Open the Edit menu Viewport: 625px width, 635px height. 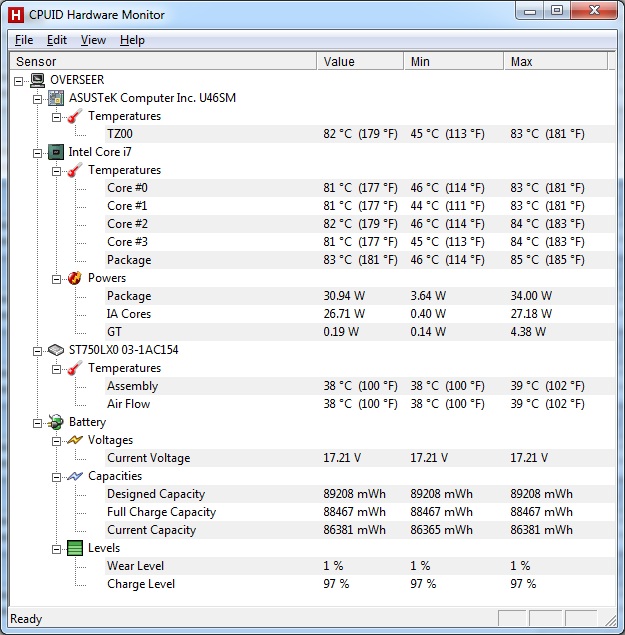pyautogui.click(x=57, y=40)
